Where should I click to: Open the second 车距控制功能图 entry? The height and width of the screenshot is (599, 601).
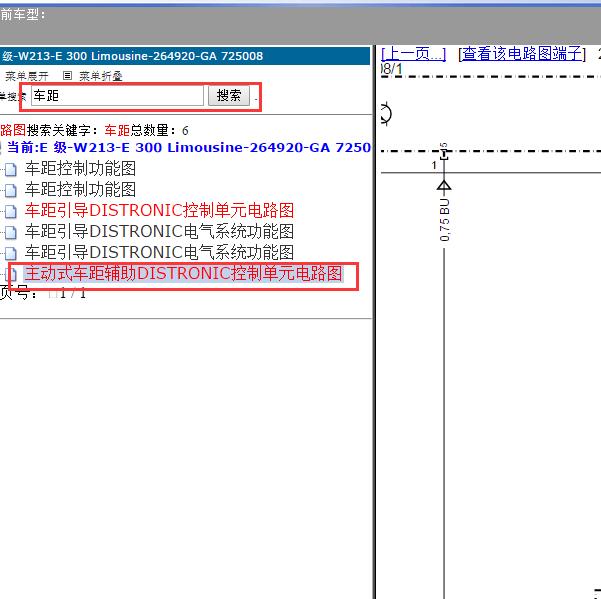(80, 189)
